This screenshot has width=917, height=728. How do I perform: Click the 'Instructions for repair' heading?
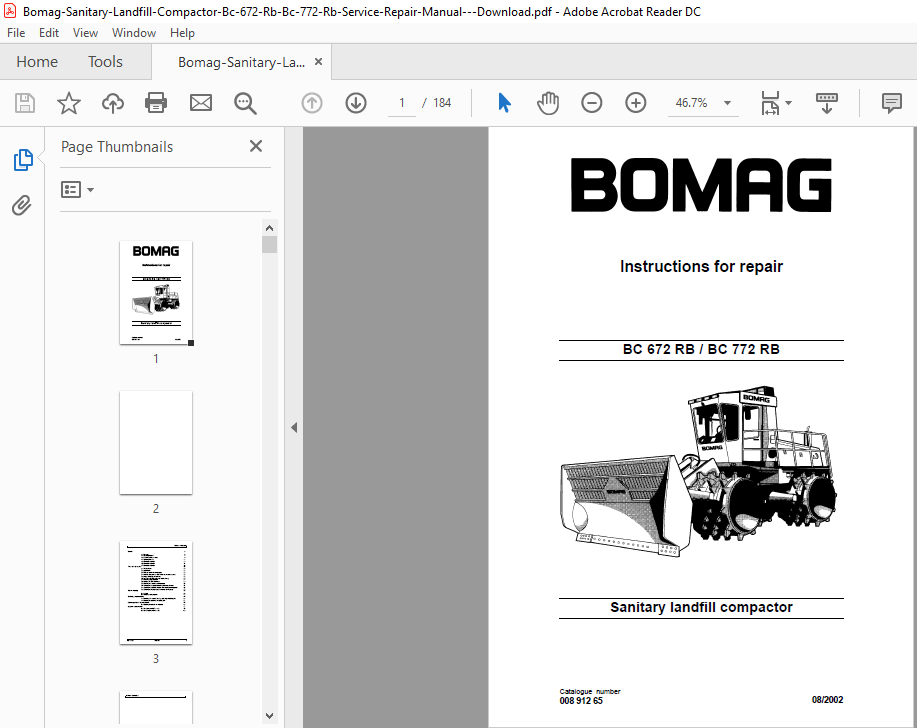pos(701,266)
